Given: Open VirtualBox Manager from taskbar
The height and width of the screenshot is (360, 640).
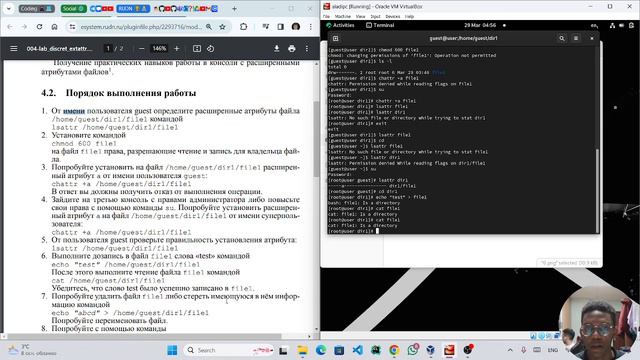Looking at the screenshot, I should tap(431, 350).
